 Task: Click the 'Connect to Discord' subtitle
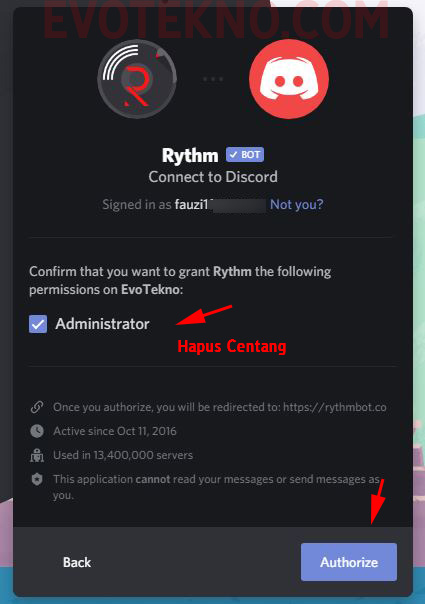213,177
